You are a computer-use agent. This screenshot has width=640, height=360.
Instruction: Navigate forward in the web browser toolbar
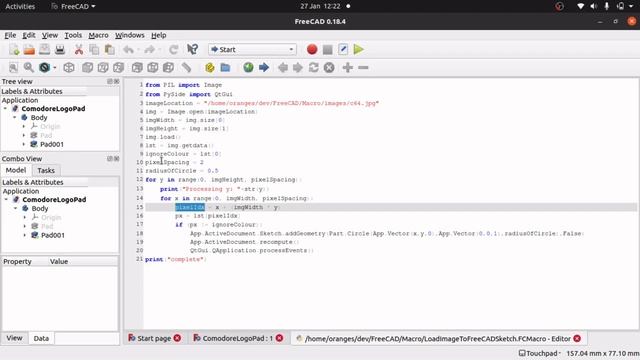tap(298, 67)
